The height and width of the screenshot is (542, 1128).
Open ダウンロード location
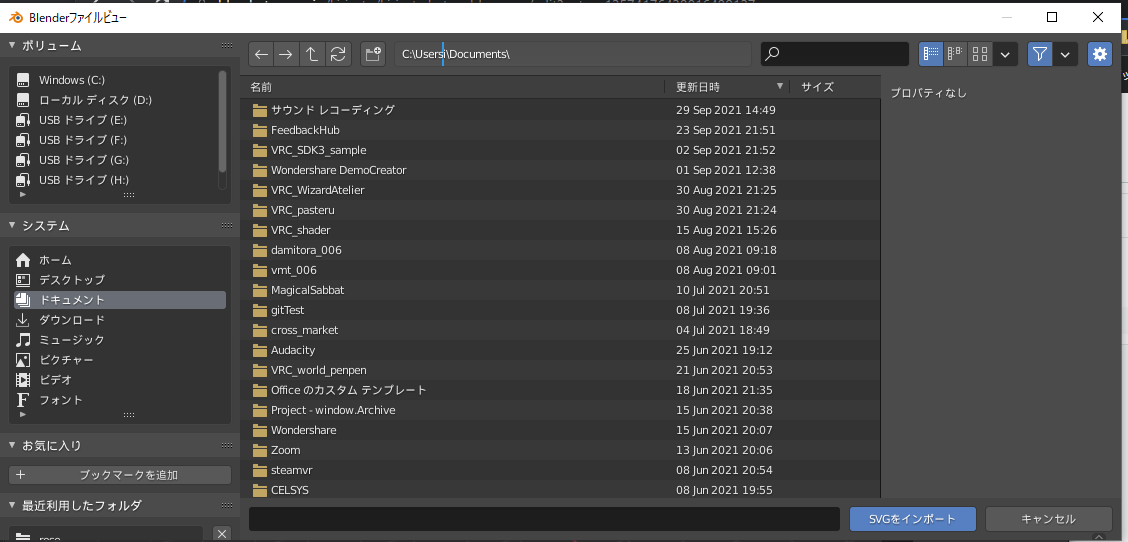[119, 320]
